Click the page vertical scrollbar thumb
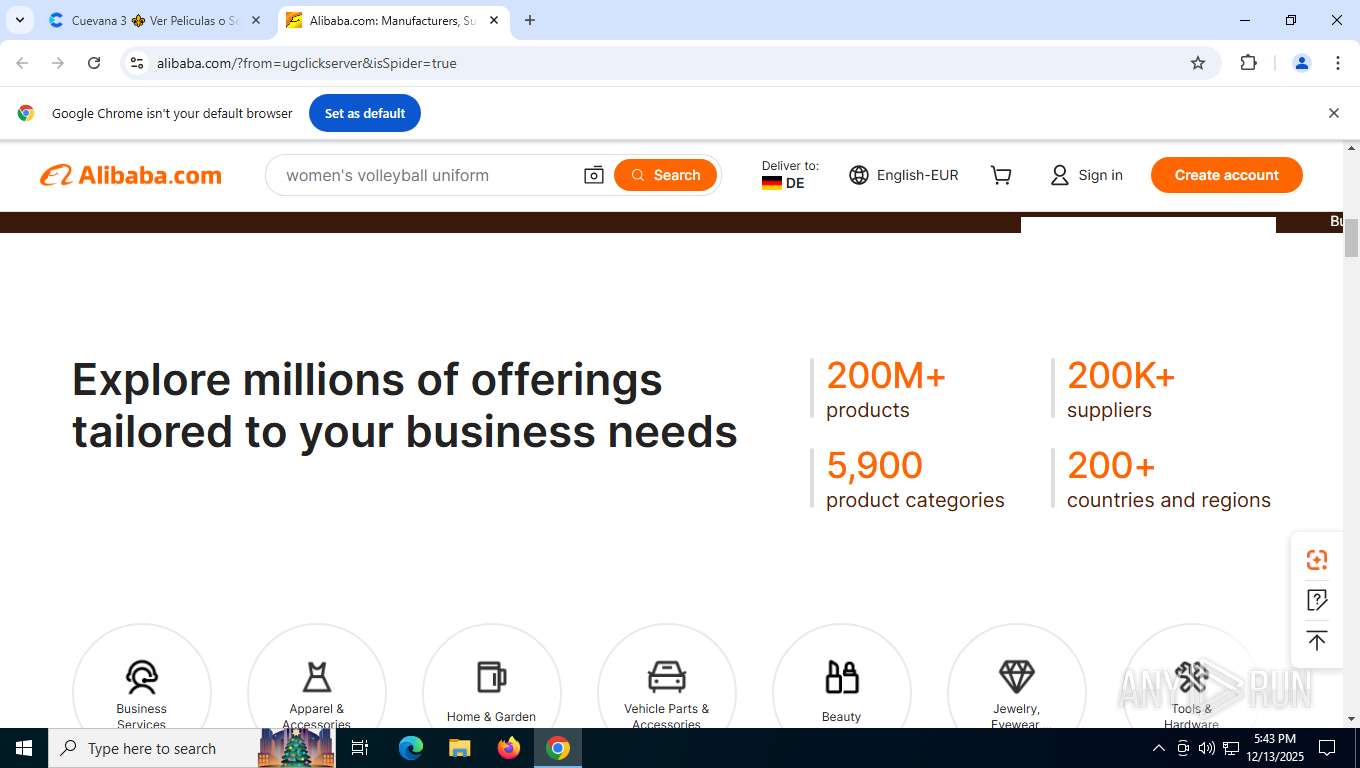Viewport: 1360px width, 768px height. tap(1351, 237)
